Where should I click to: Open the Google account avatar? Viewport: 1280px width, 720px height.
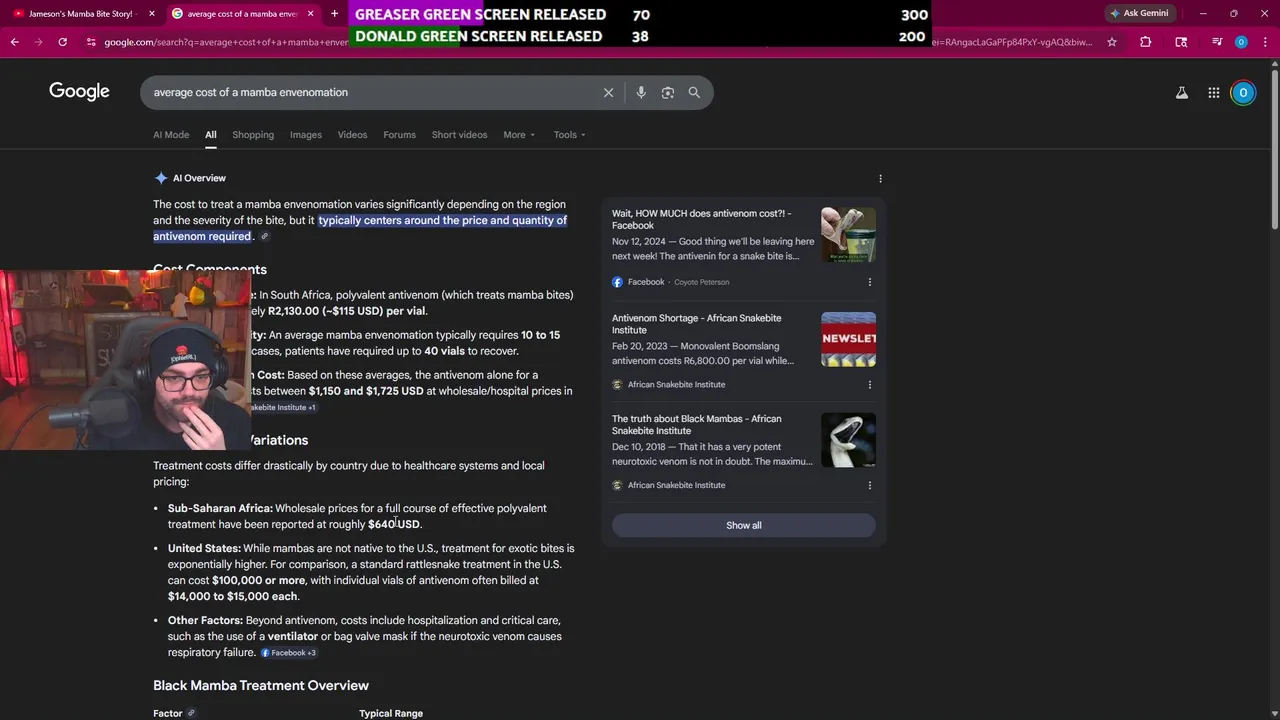pos(1243,92)
